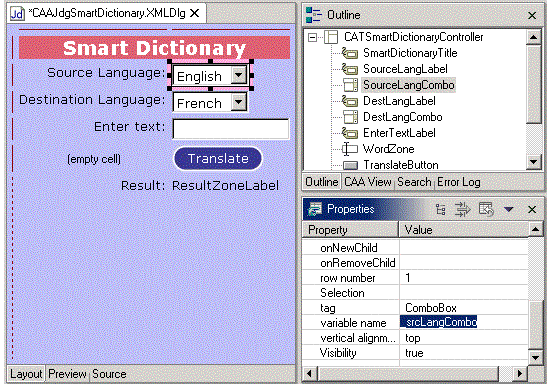Click Outline scrollbar up arrow
The image size is (547, 384).
click(x=533, y=37)
